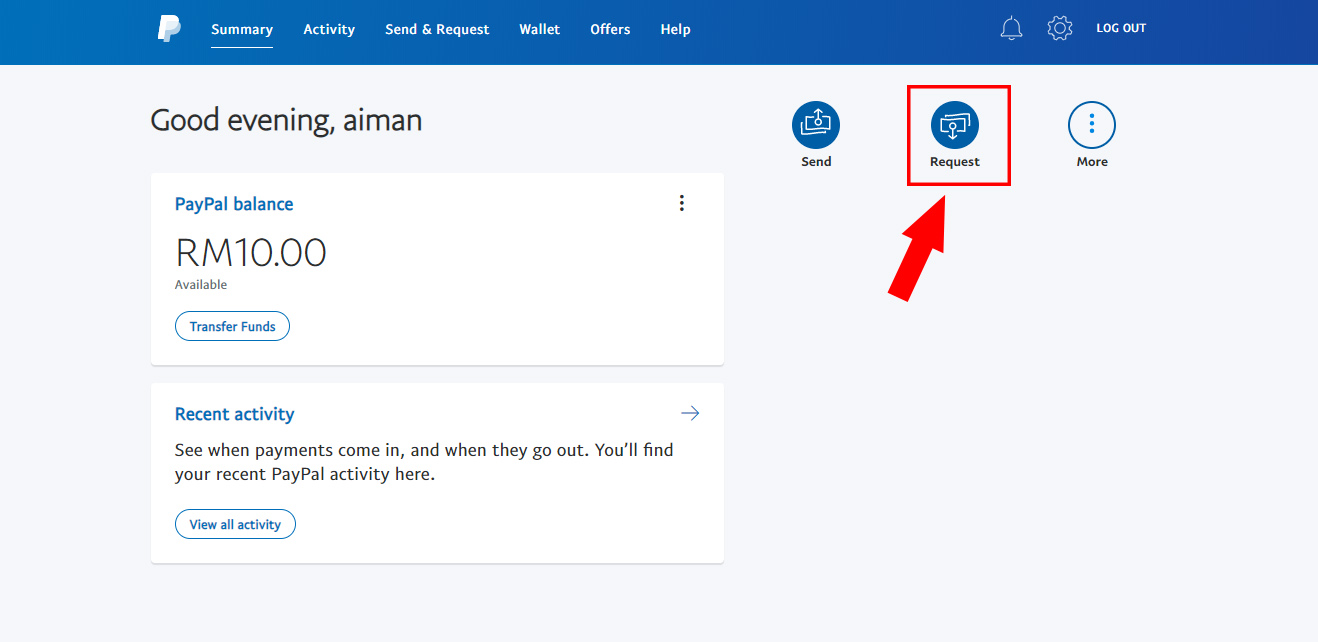The width and height of the screenshot is (1318, 642).
Task: Go to the Summary tab
Action: (242, 29)
